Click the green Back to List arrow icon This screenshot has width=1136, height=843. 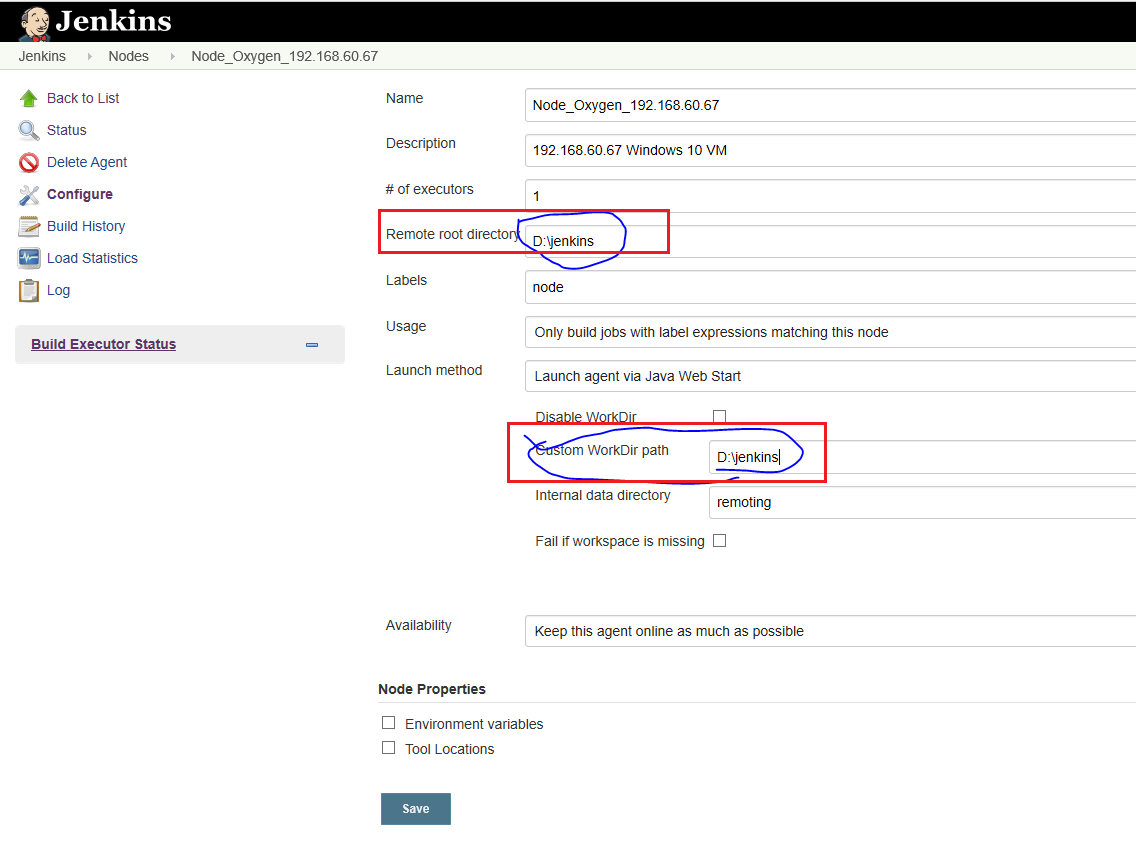click(29, 98)
